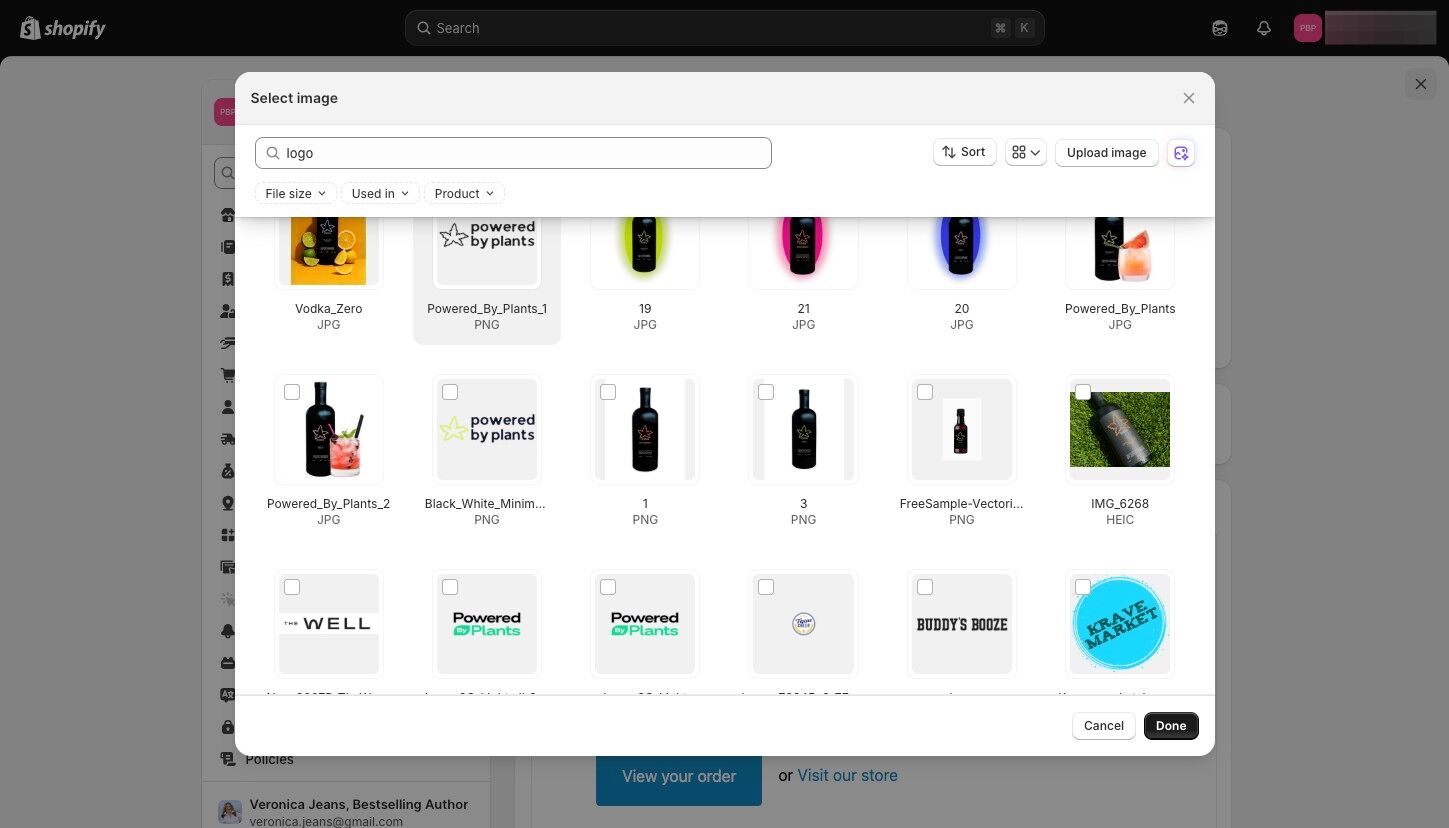1449x828 pixels.
Task: Click the pink PBP store avatar in top bar
Action: coord(1307,28)
